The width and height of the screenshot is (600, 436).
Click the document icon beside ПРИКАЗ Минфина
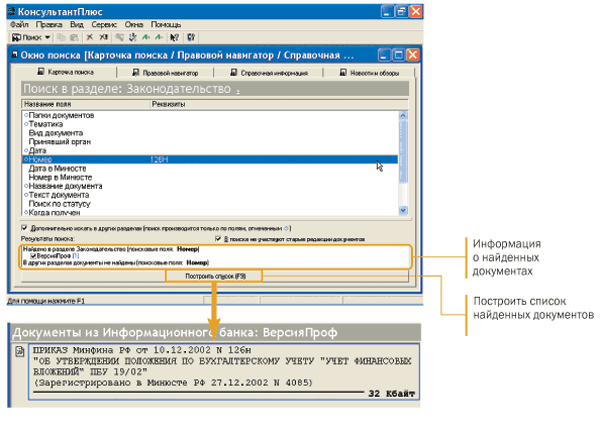(20, 351)
